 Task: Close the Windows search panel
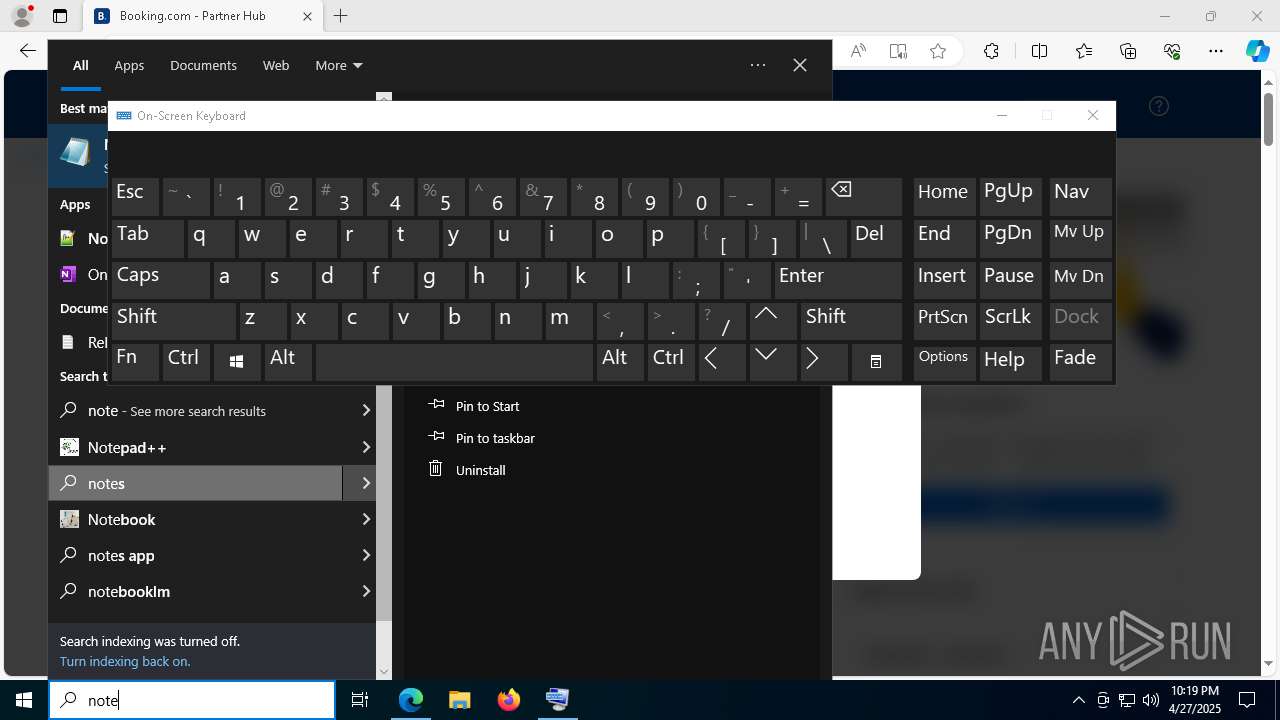[x=800, y=65]
